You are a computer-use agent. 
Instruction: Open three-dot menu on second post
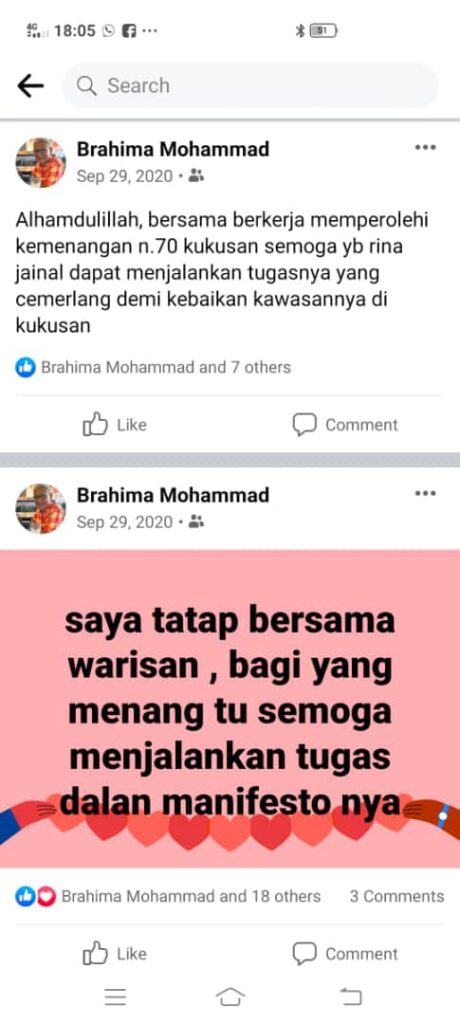(425, 494)
